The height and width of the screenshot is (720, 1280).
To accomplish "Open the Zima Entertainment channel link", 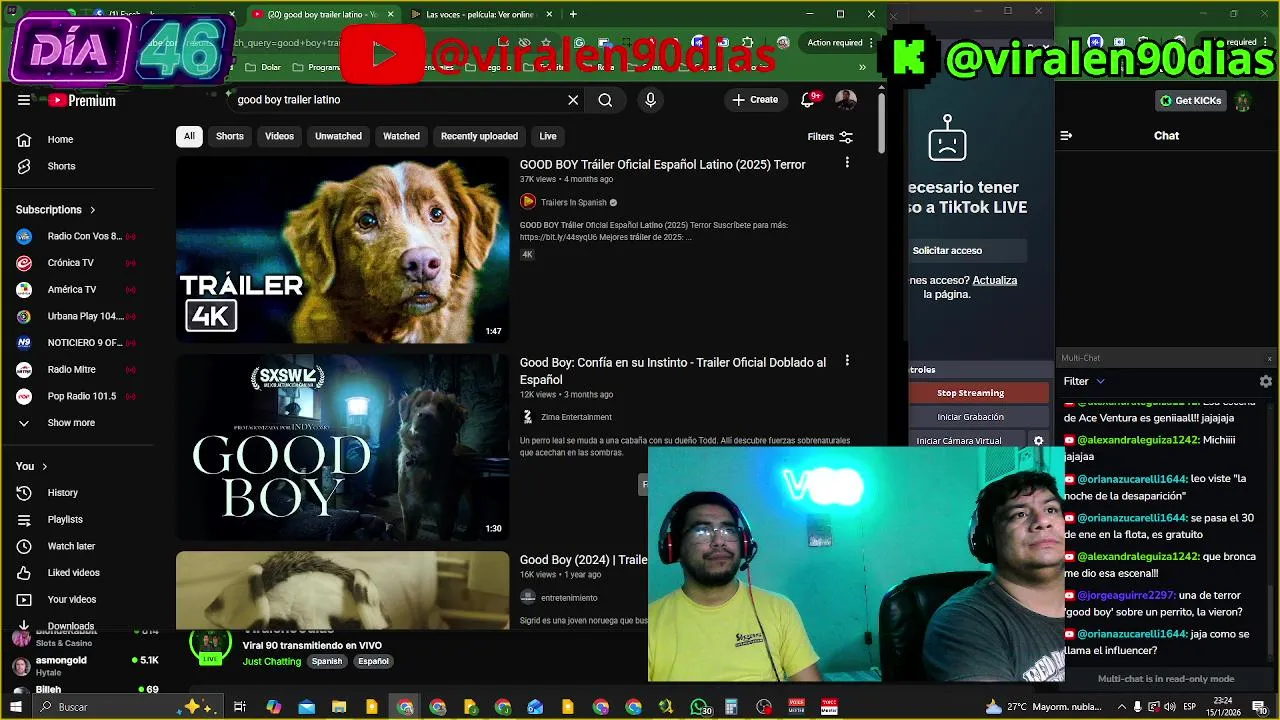I will tap(576, 417).
